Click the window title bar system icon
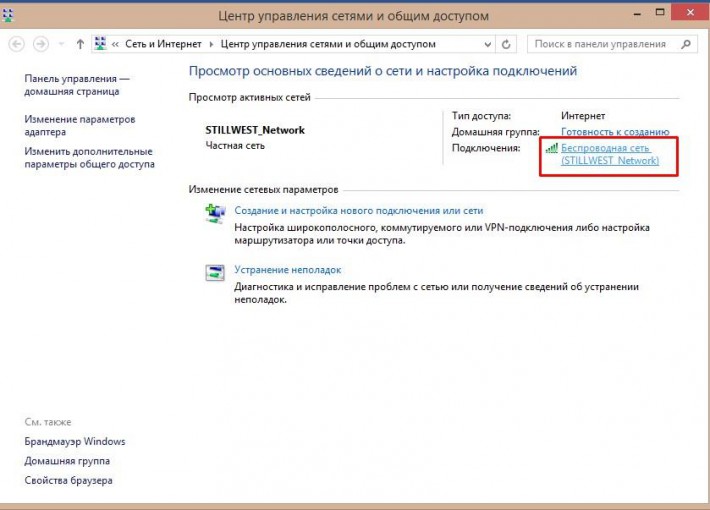The width and height of the screenshot is (710, 510). [8, 15]
